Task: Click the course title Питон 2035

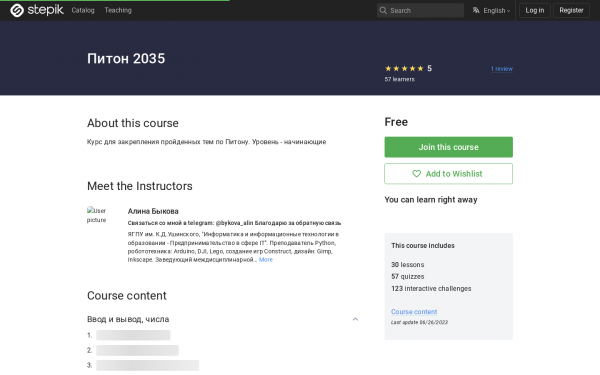Action: coord(126,59)
